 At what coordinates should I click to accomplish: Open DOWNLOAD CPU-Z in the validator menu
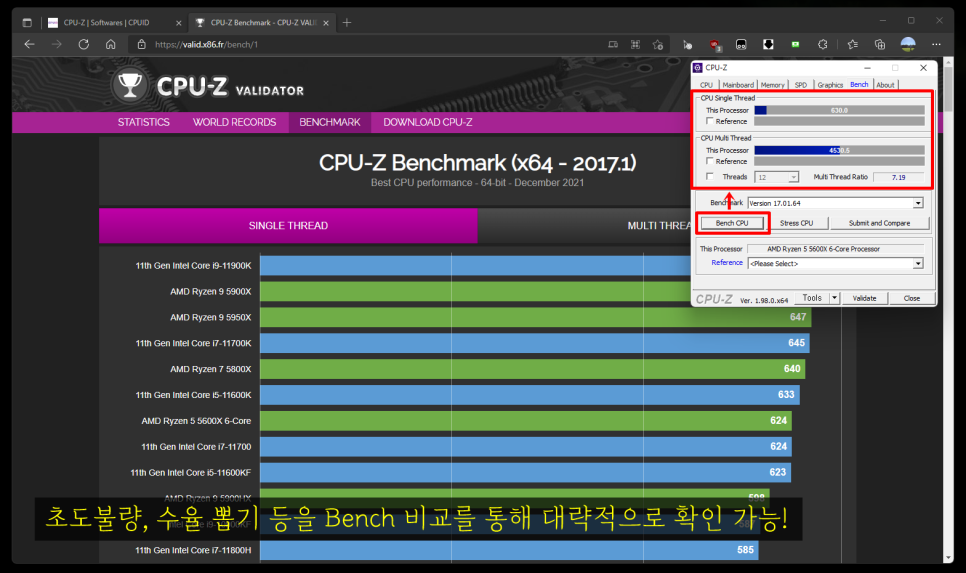click(x=428, y=122)
